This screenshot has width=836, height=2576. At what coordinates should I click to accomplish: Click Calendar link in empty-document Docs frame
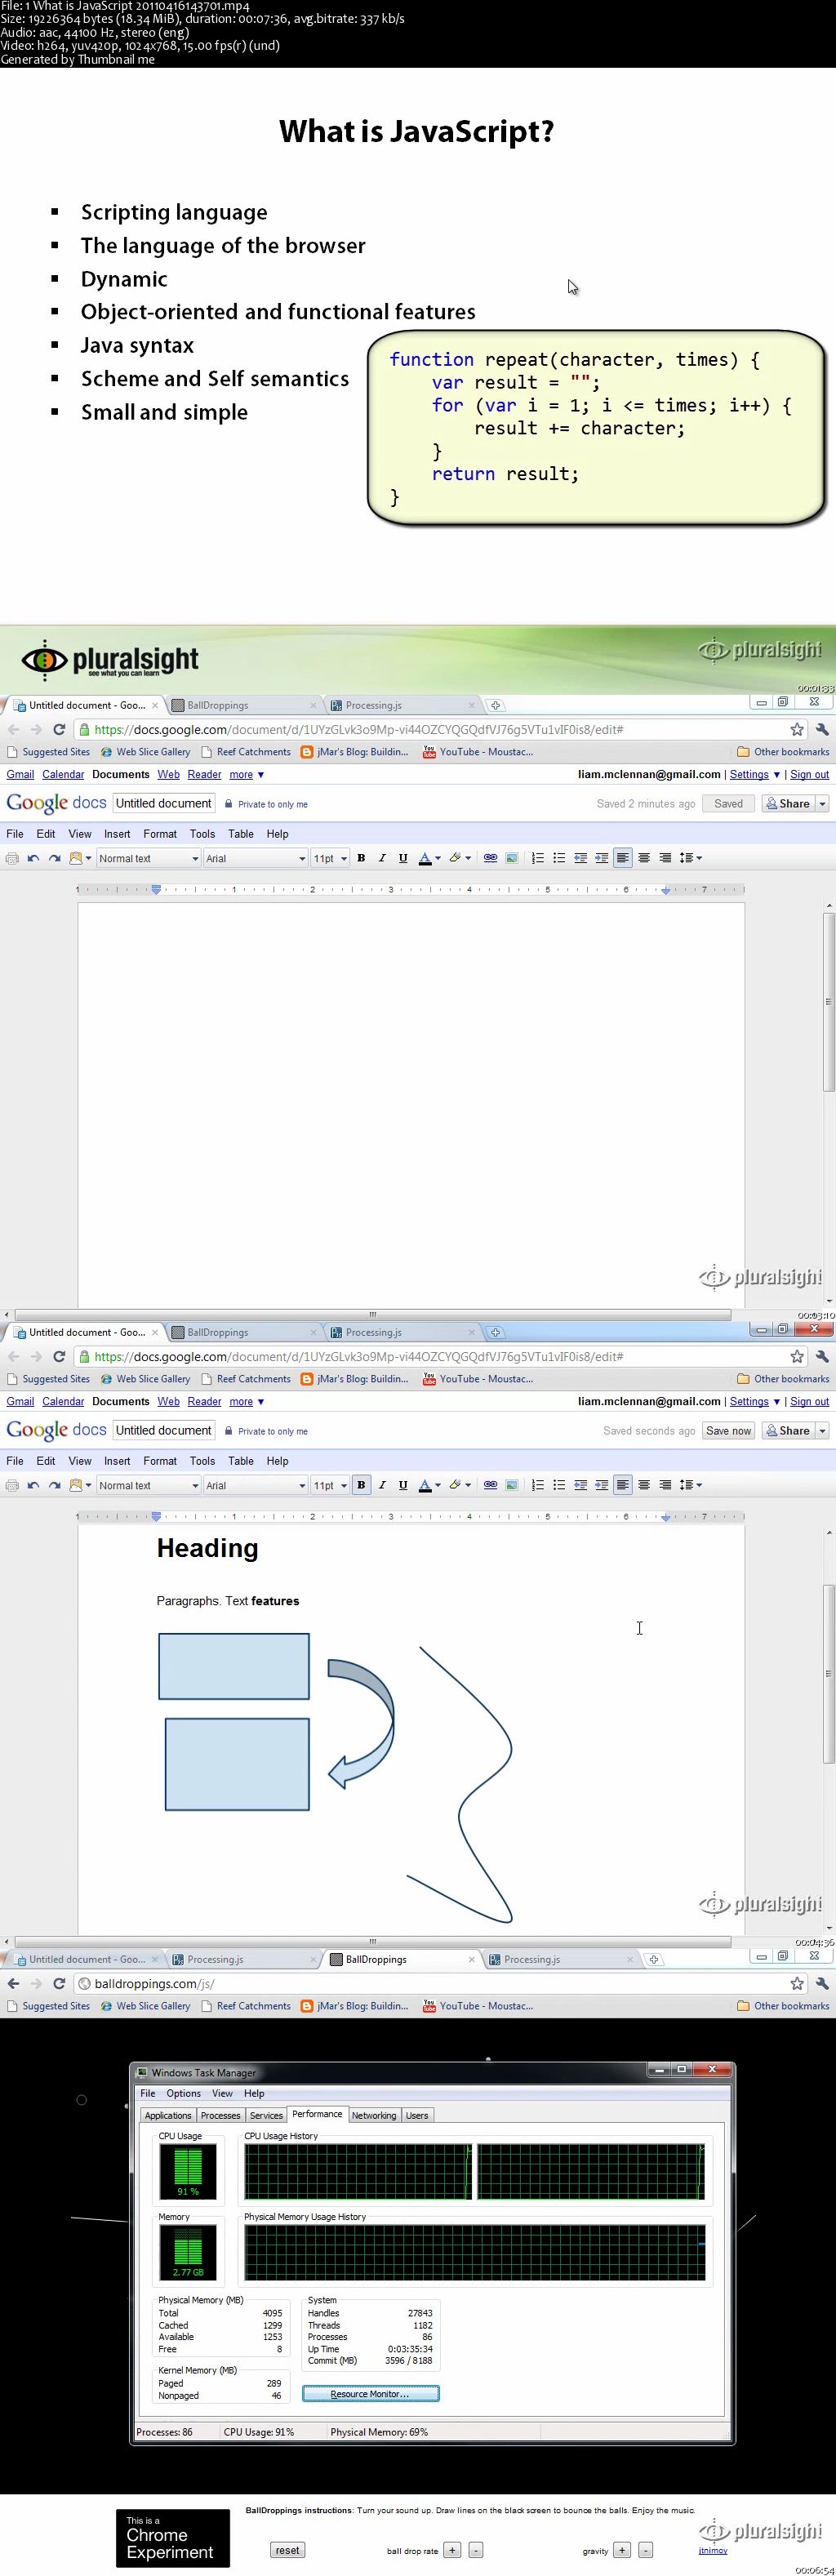click(x=63, y=775)
